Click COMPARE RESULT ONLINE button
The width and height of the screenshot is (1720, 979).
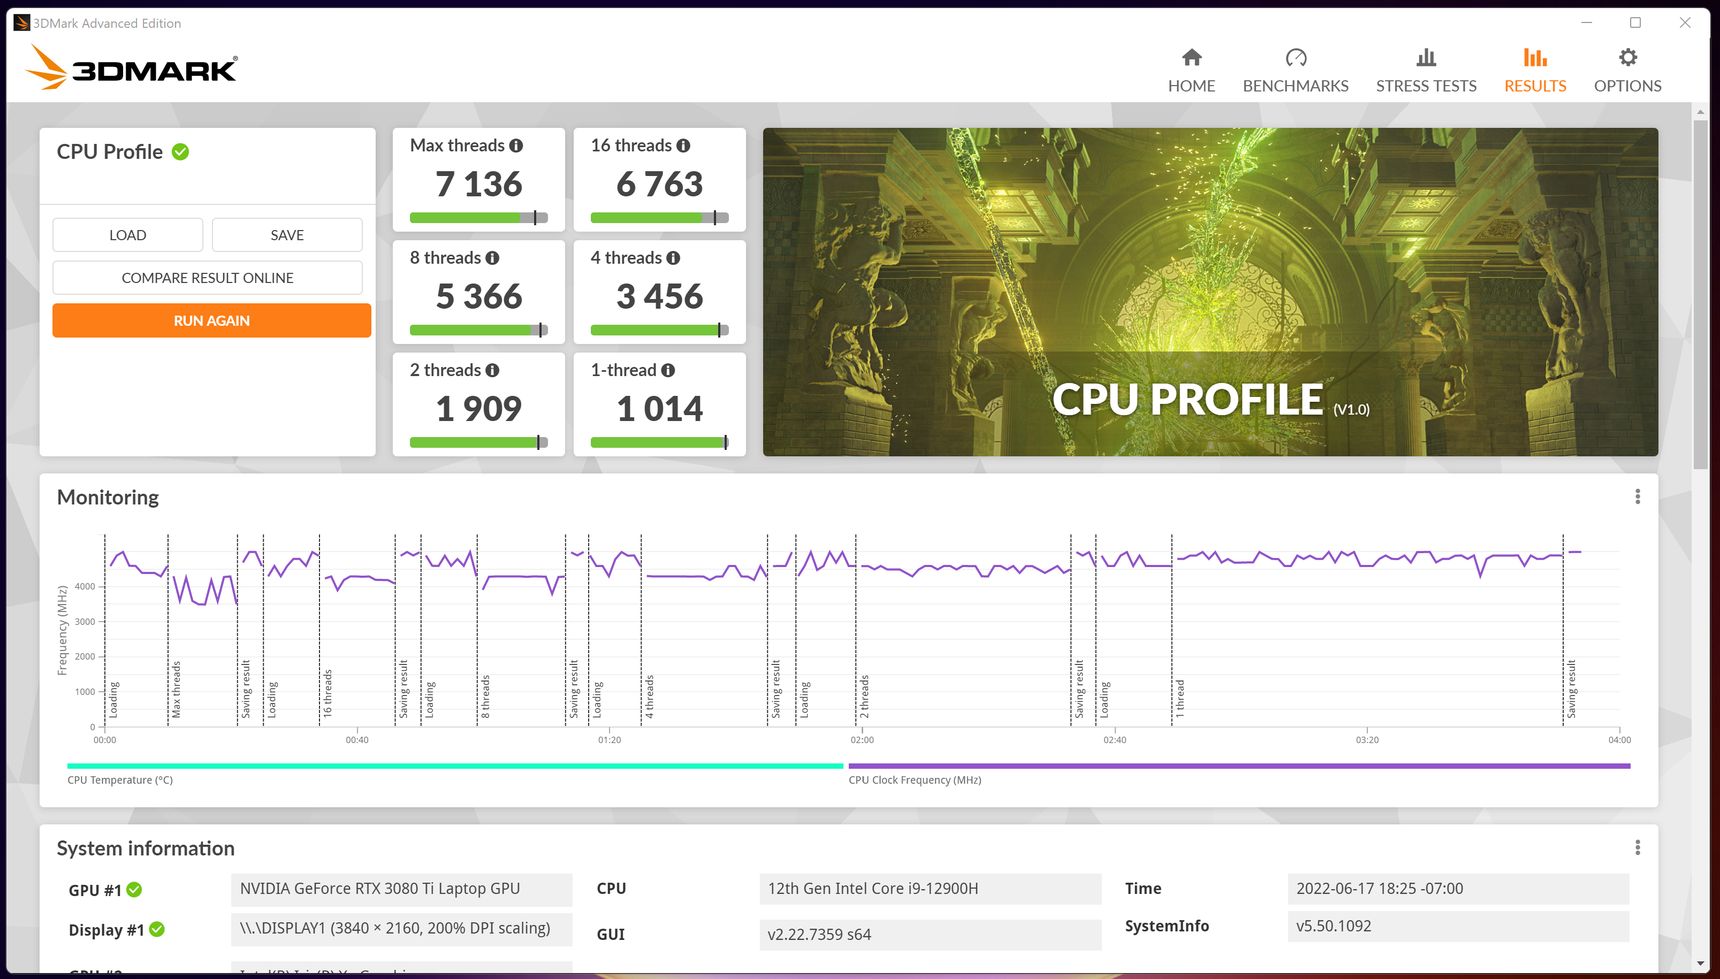click(x=208, y=278)
